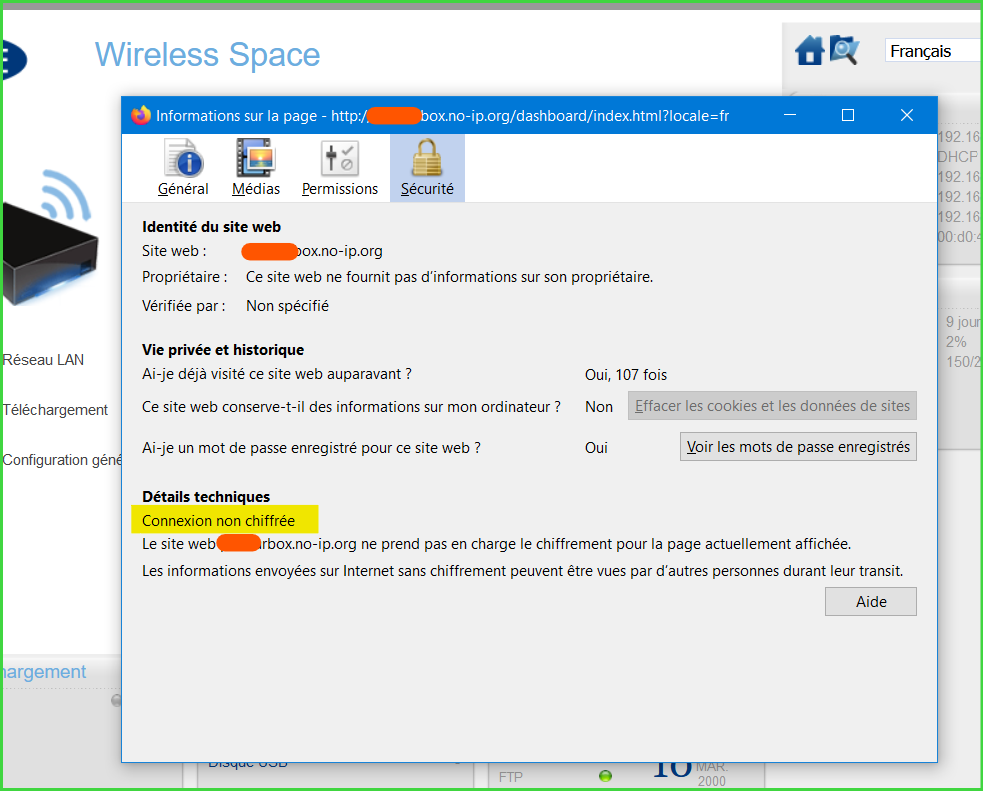The width and height of the screenshot is (983, 791).
Task: Click the Aide button
Action: pyautogui.click(x=870, y=601)
